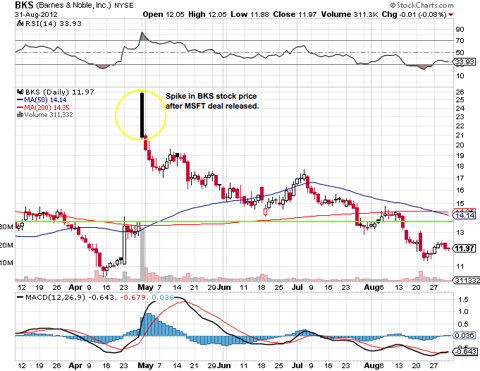Click the 1.5 level on MACD axis
Viewport: 480px width, 371px height.
click(x=463, y=300)
